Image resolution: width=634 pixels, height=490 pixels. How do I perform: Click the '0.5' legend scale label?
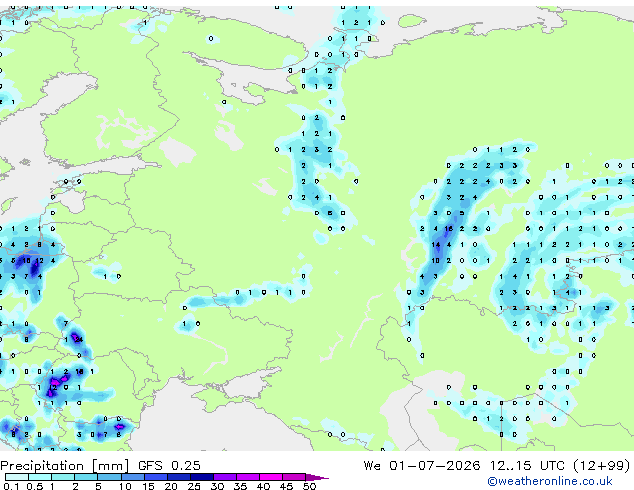(34, 486)
